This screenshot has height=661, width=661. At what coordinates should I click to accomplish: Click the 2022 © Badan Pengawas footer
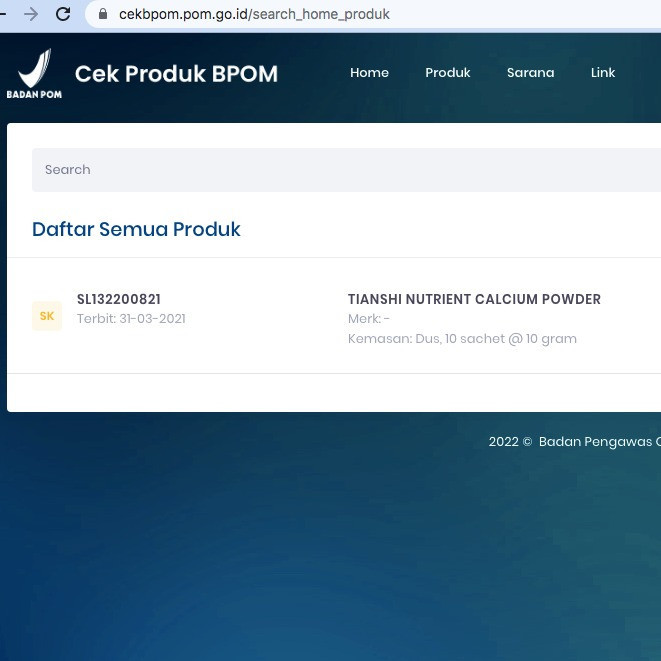(575, 441)
